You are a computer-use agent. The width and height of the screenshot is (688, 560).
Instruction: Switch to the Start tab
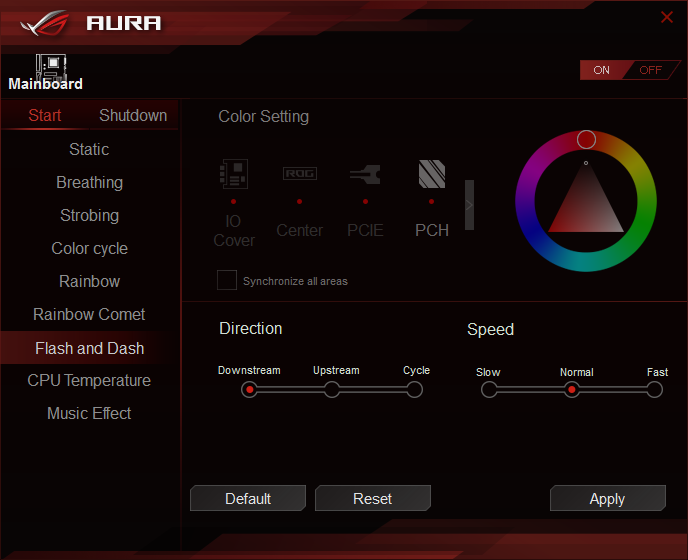pyautogui.click(x=44, y=115)
